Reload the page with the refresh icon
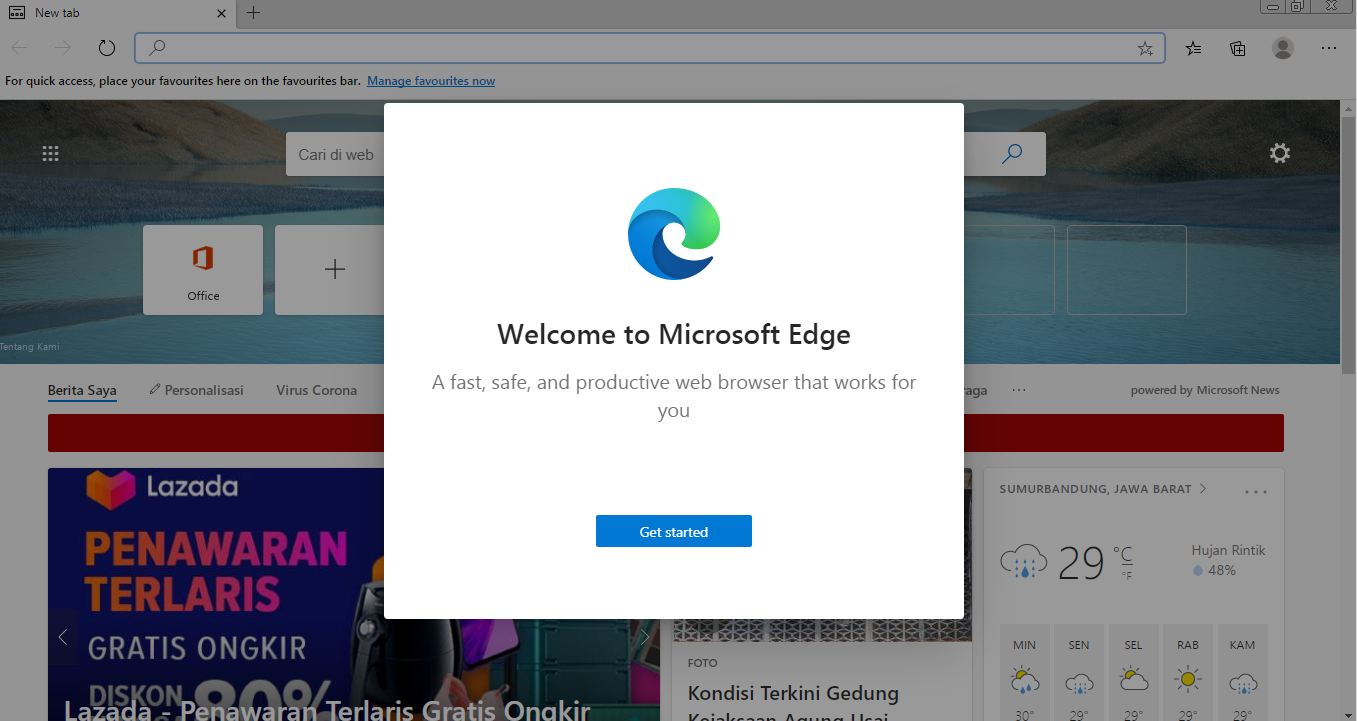Screen dimensions: 1357x721 click(107, 47)
